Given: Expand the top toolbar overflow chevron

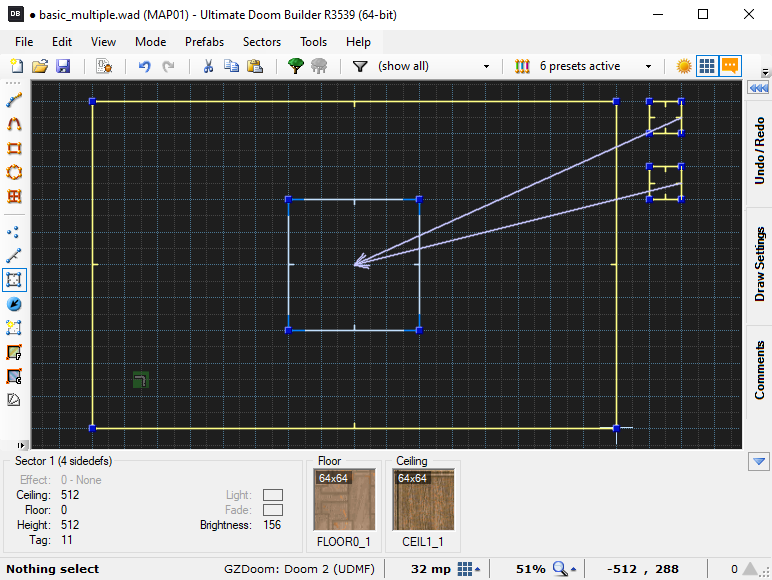Looking at the screenshot, I should [765, 72].
